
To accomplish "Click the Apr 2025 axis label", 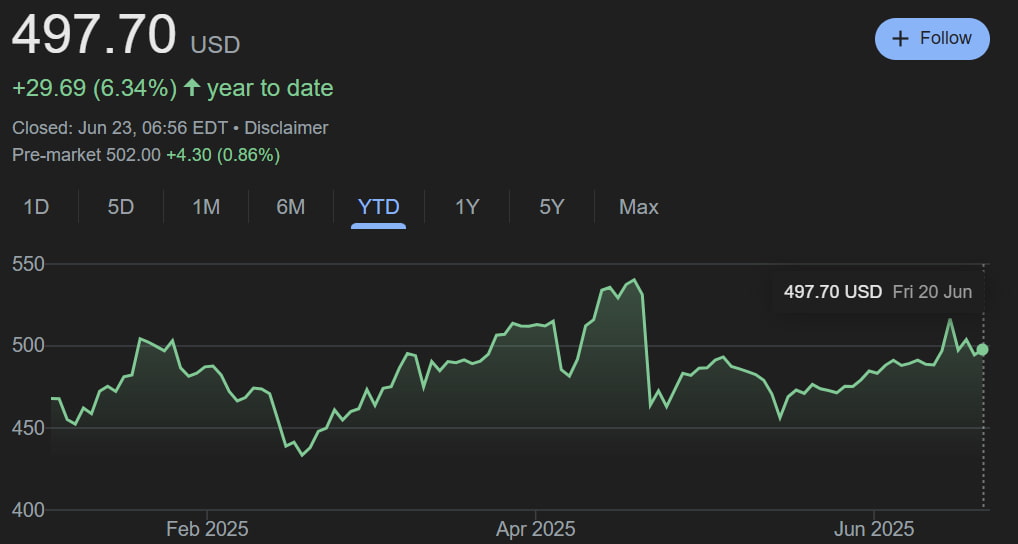I will (536, 528).
